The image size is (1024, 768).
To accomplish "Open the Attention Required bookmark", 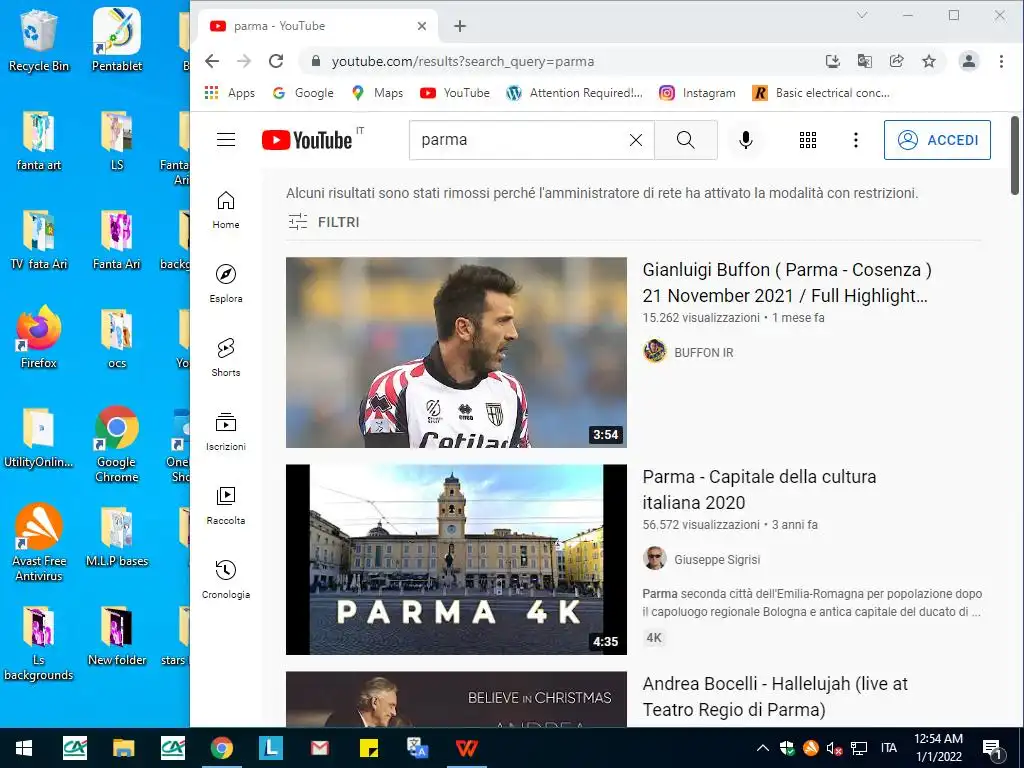I will tap(575, 93).
